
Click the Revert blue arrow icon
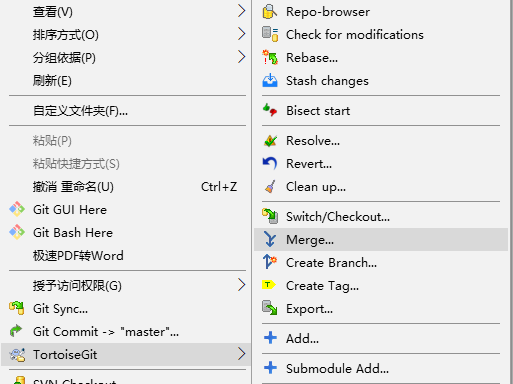(x=270, y=164)
